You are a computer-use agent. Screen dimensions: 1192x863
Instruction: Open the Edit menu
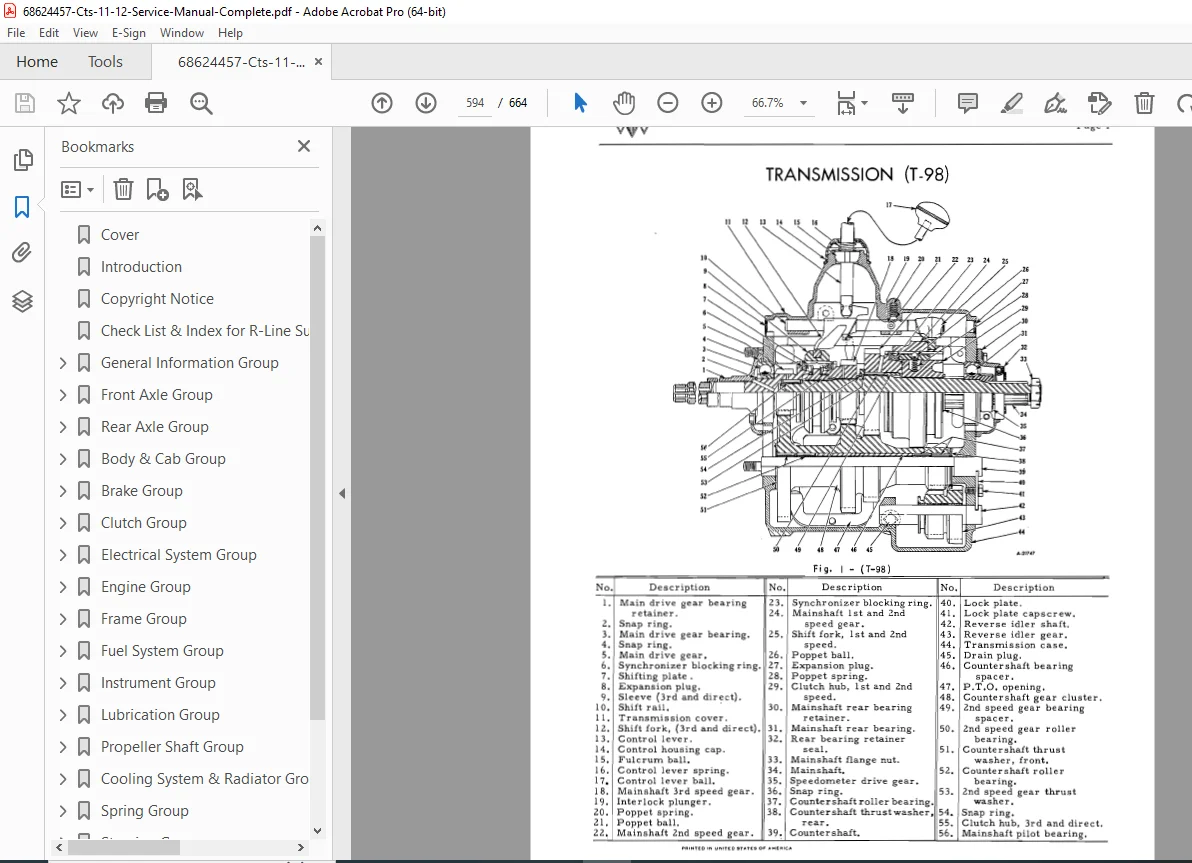click(x=49, y=33)
